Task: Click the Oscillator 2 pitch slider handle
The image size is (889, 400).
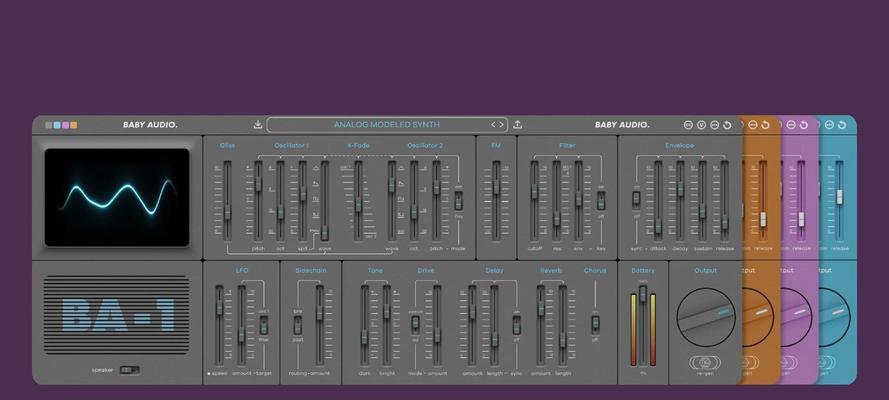Action: pos(437,187)
